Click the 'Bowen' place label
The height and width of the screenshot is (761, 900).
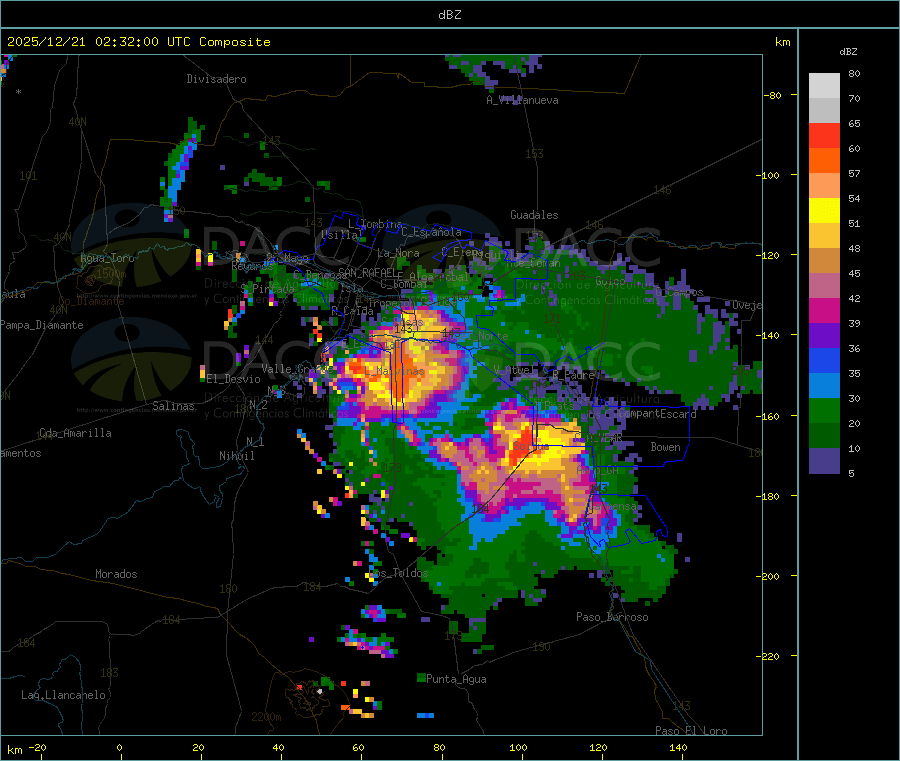[665, 447]
